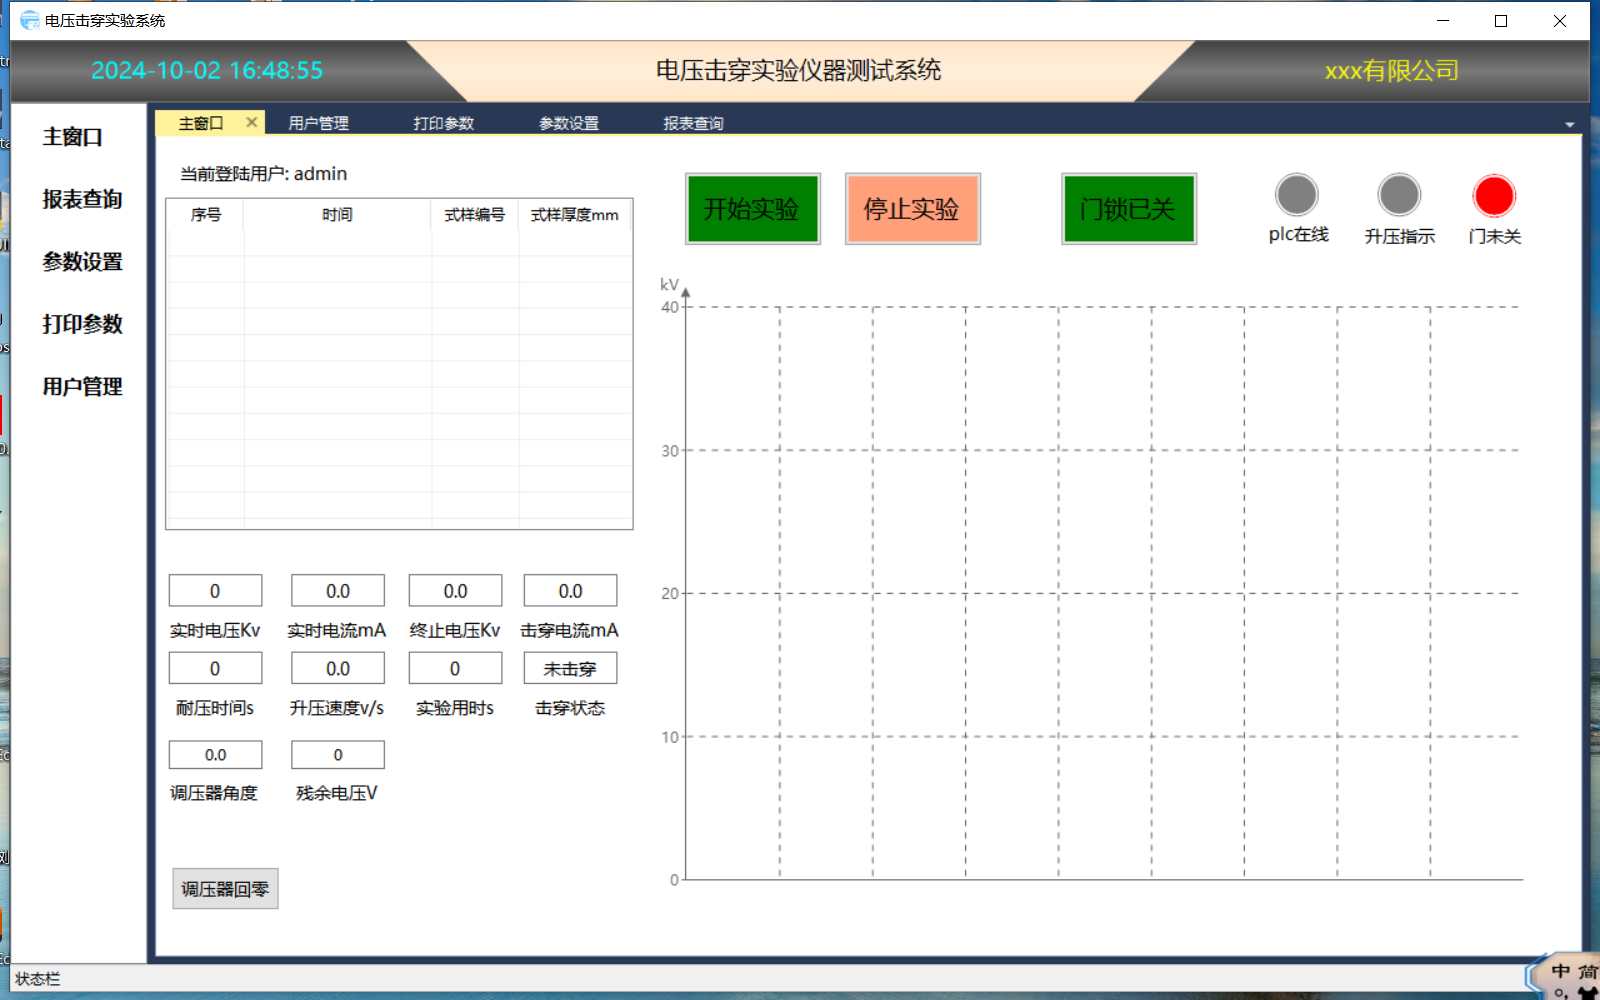
Task: Click the 实验用时 value field
Action: click(x=455, y=668)
